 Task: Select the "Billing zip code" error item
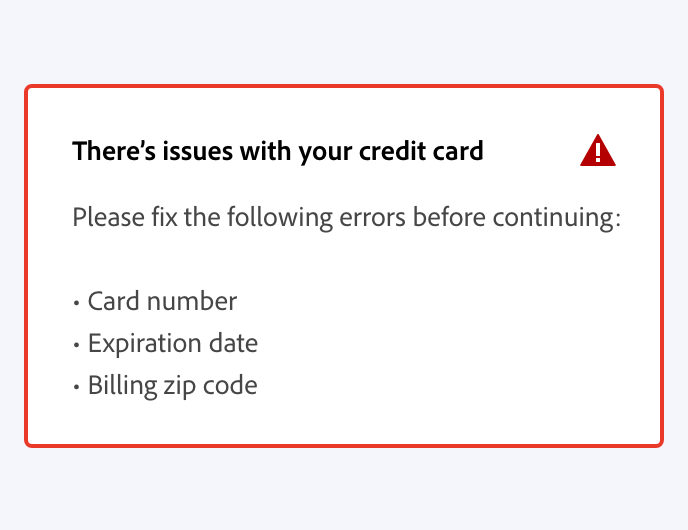(172, 385)
